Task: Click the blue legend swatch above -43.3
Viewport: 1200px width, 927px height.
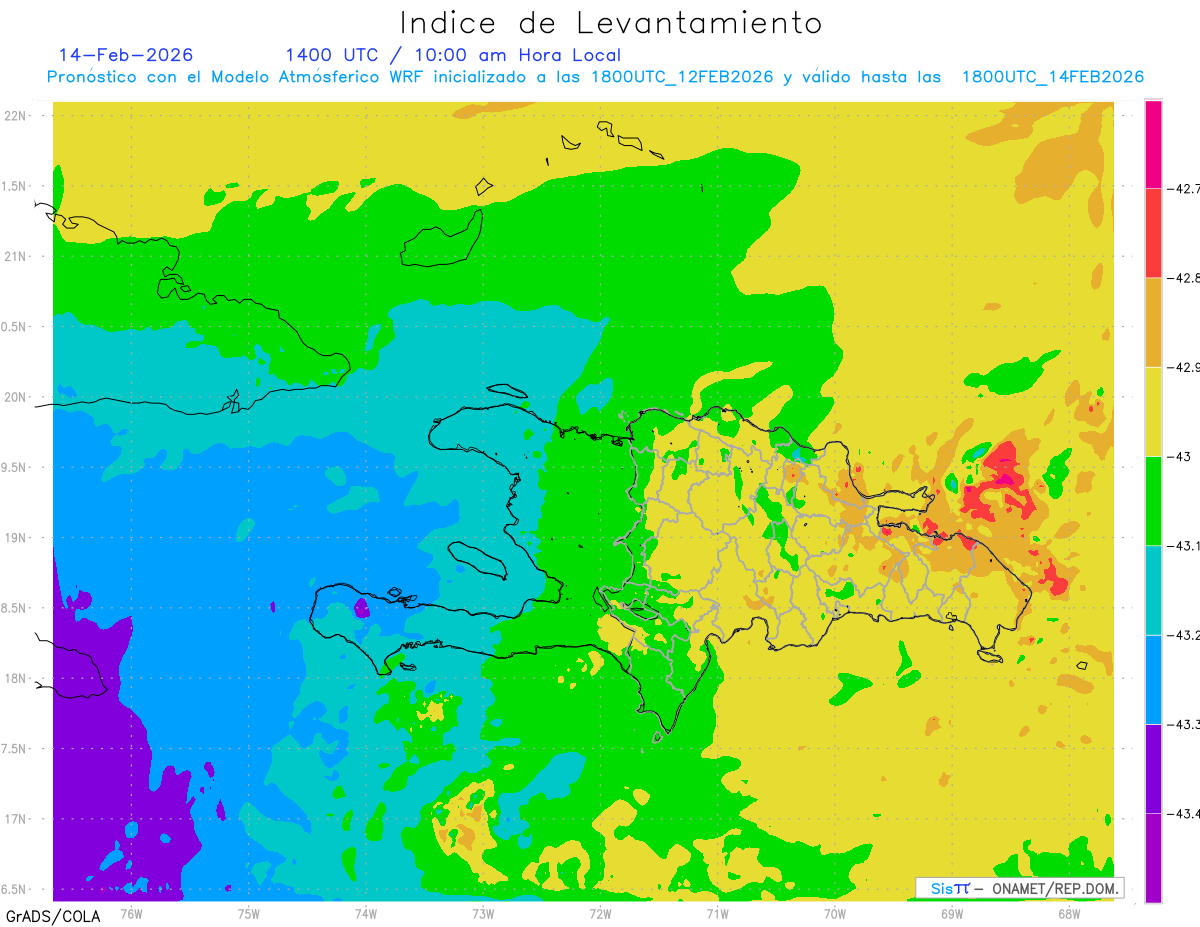Action: click(1153, 679)
